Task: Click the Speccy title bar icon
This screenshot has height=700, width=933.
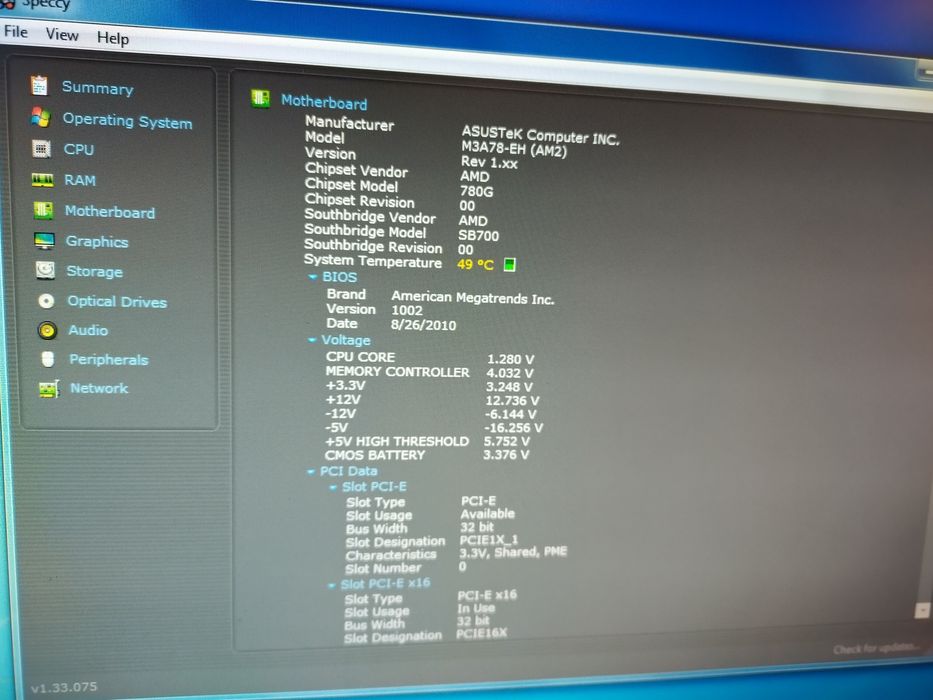Action: click(x=7, y=4)
